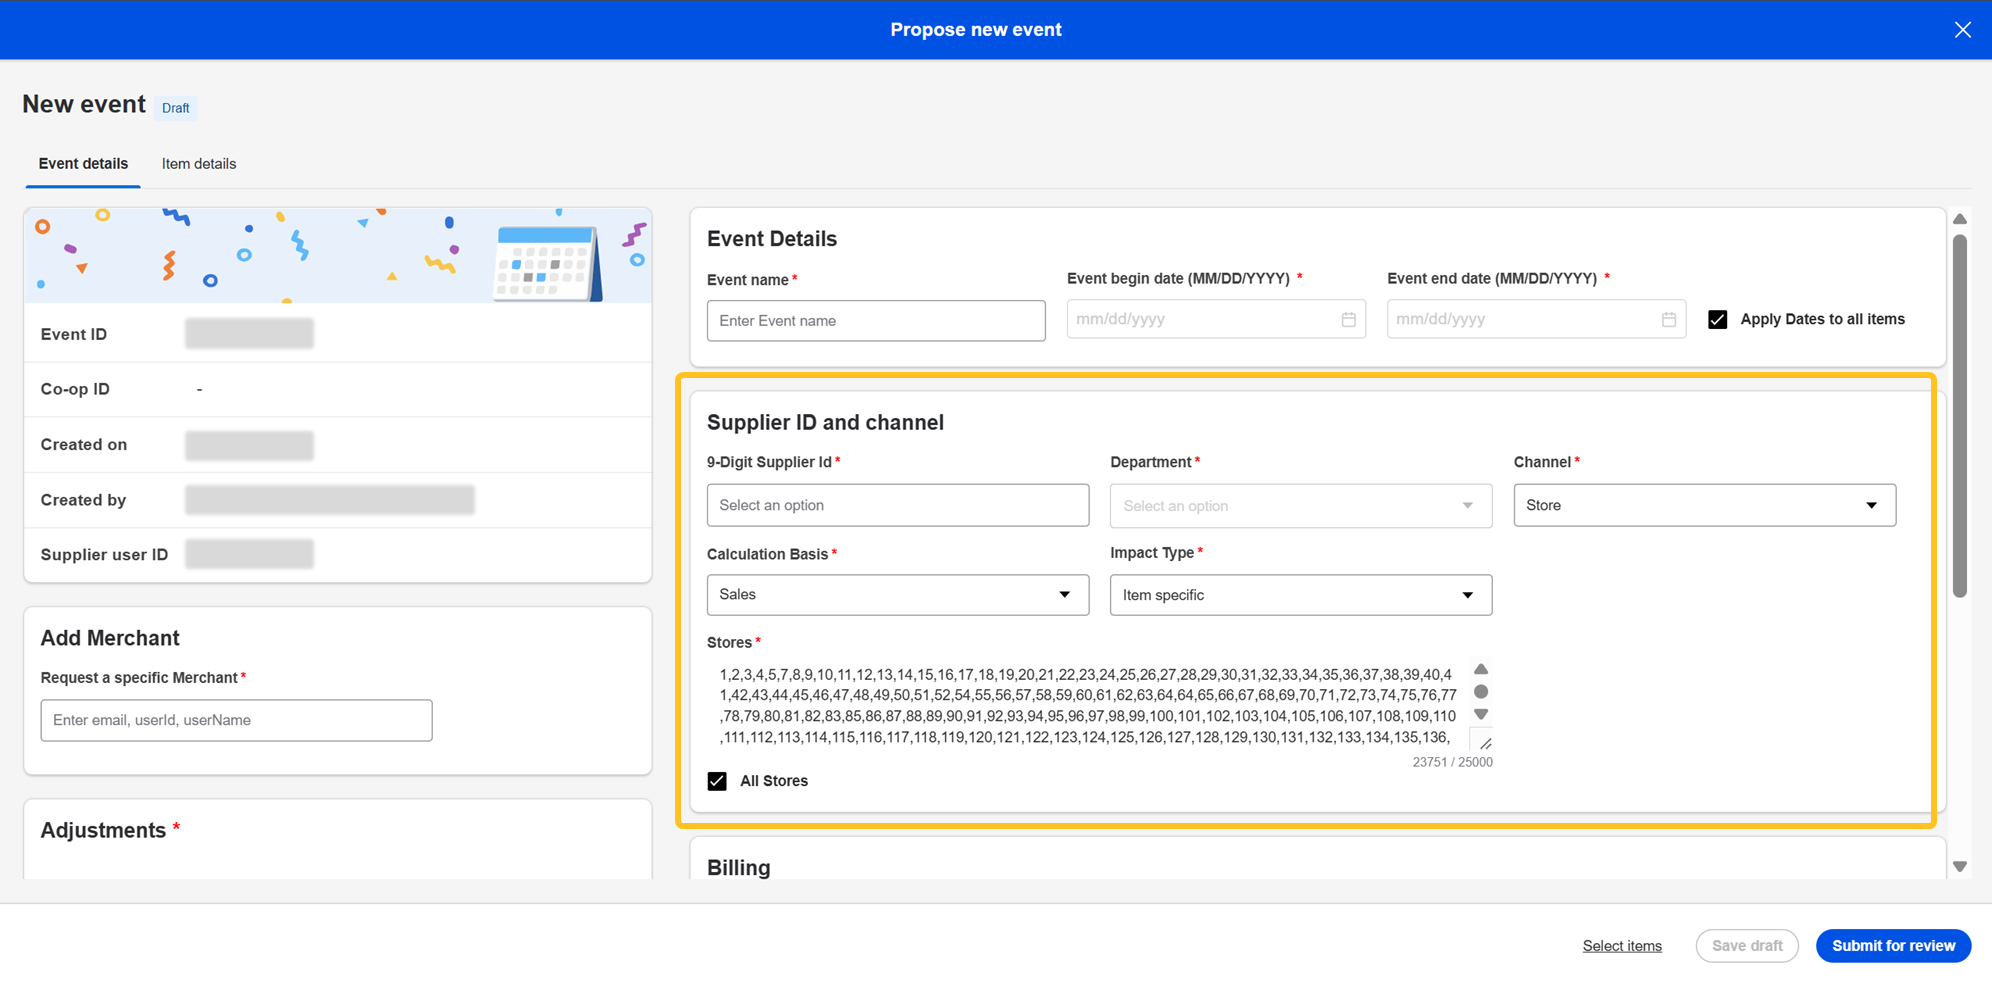
Task: Click the page scrollbar down arrow
Action: tap(1960, 867)
